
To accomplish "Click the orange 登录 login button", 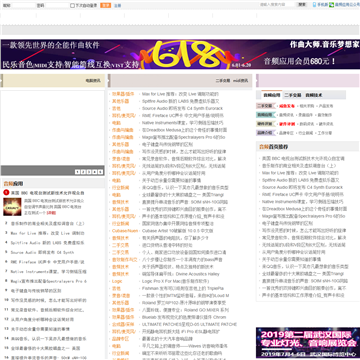I will (105, 5).
